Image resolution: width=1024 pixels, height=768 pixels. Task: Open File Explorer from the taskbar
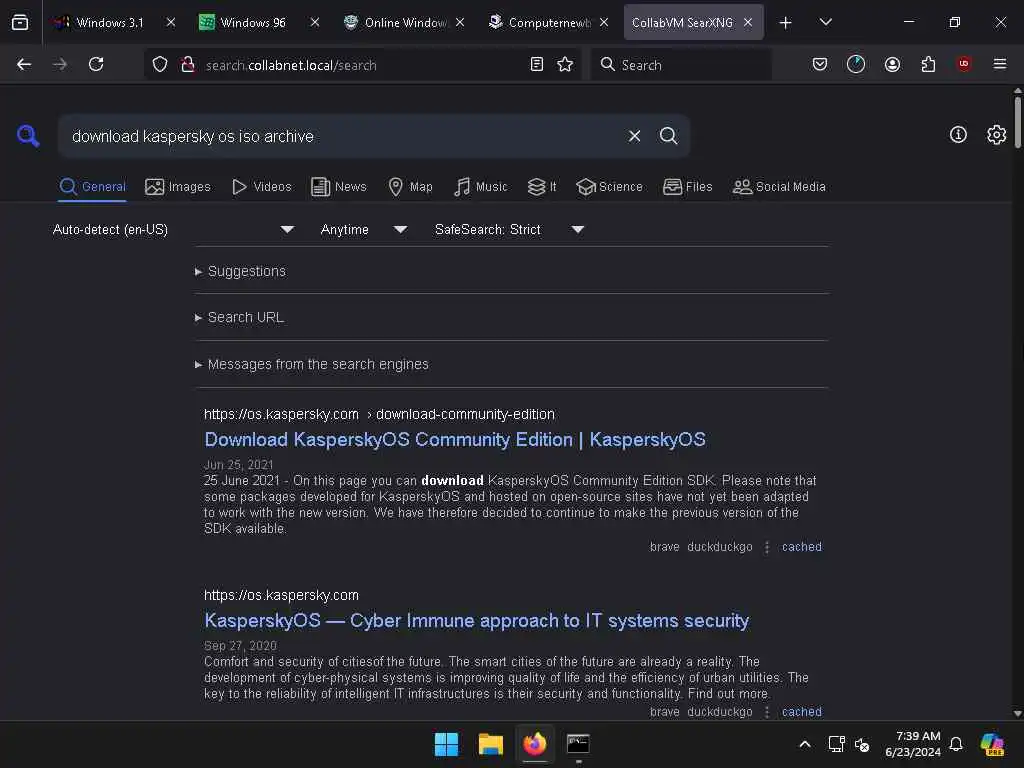point(490,744)
